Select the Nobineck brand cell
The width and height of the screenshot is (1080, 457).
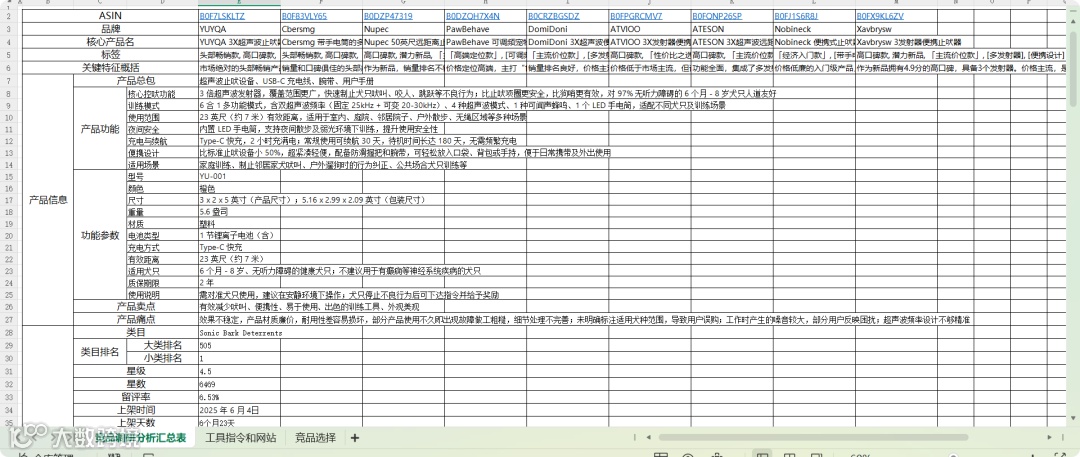pos(814,29)
